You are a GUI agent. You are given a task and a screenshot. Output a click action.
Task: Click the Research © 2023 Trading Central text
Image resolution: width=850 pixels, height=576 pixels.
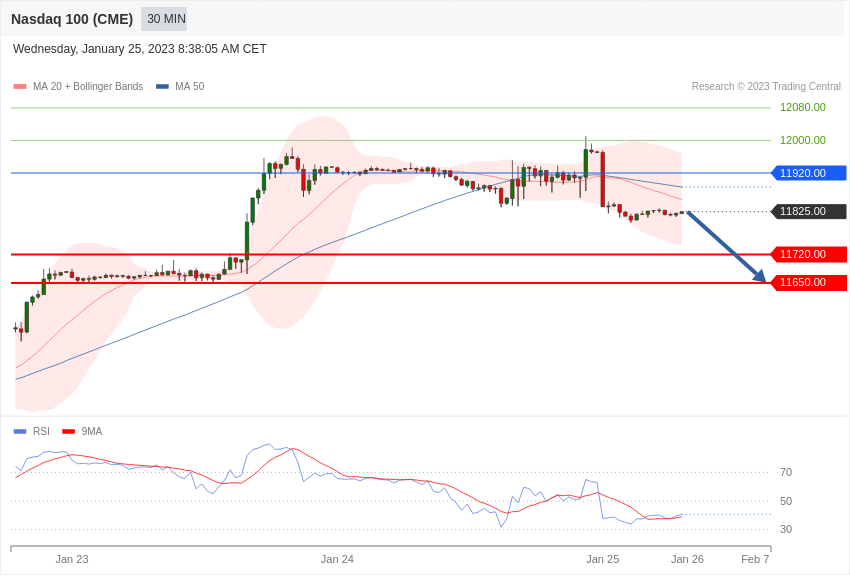[766, 86]
